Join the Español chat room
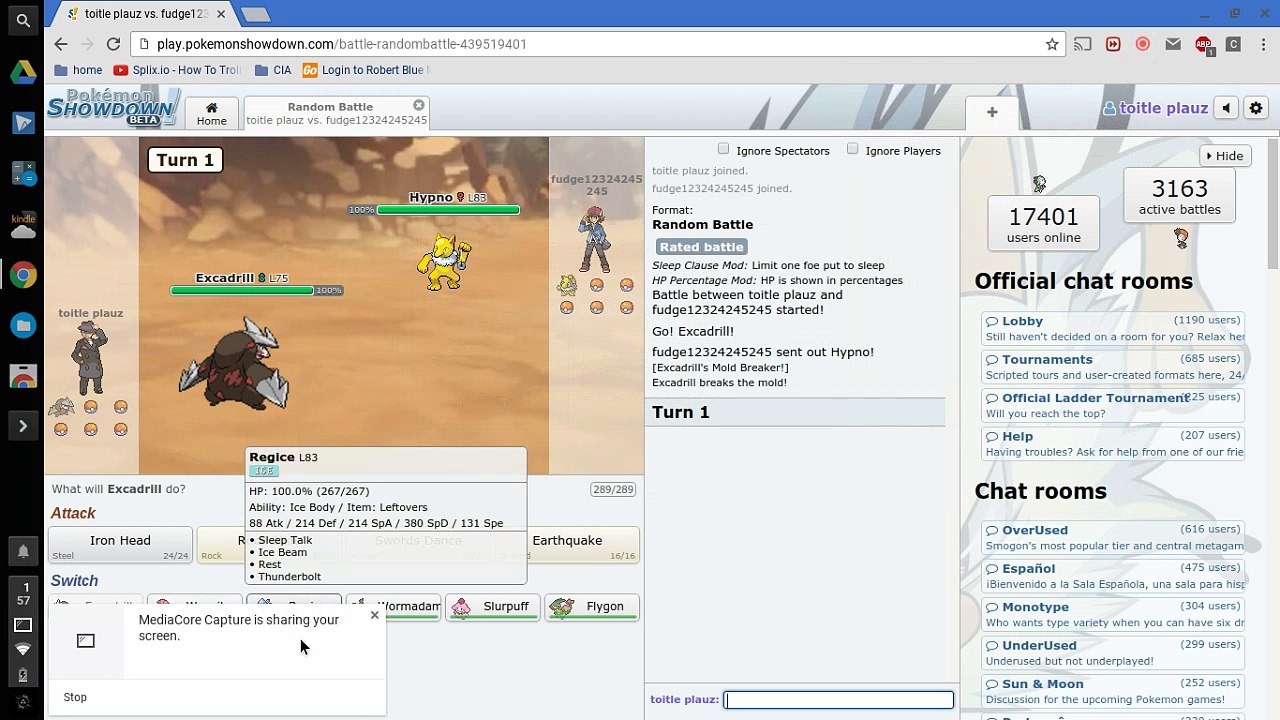This screenshot has height=720, width=1280. coord(1112,577)
